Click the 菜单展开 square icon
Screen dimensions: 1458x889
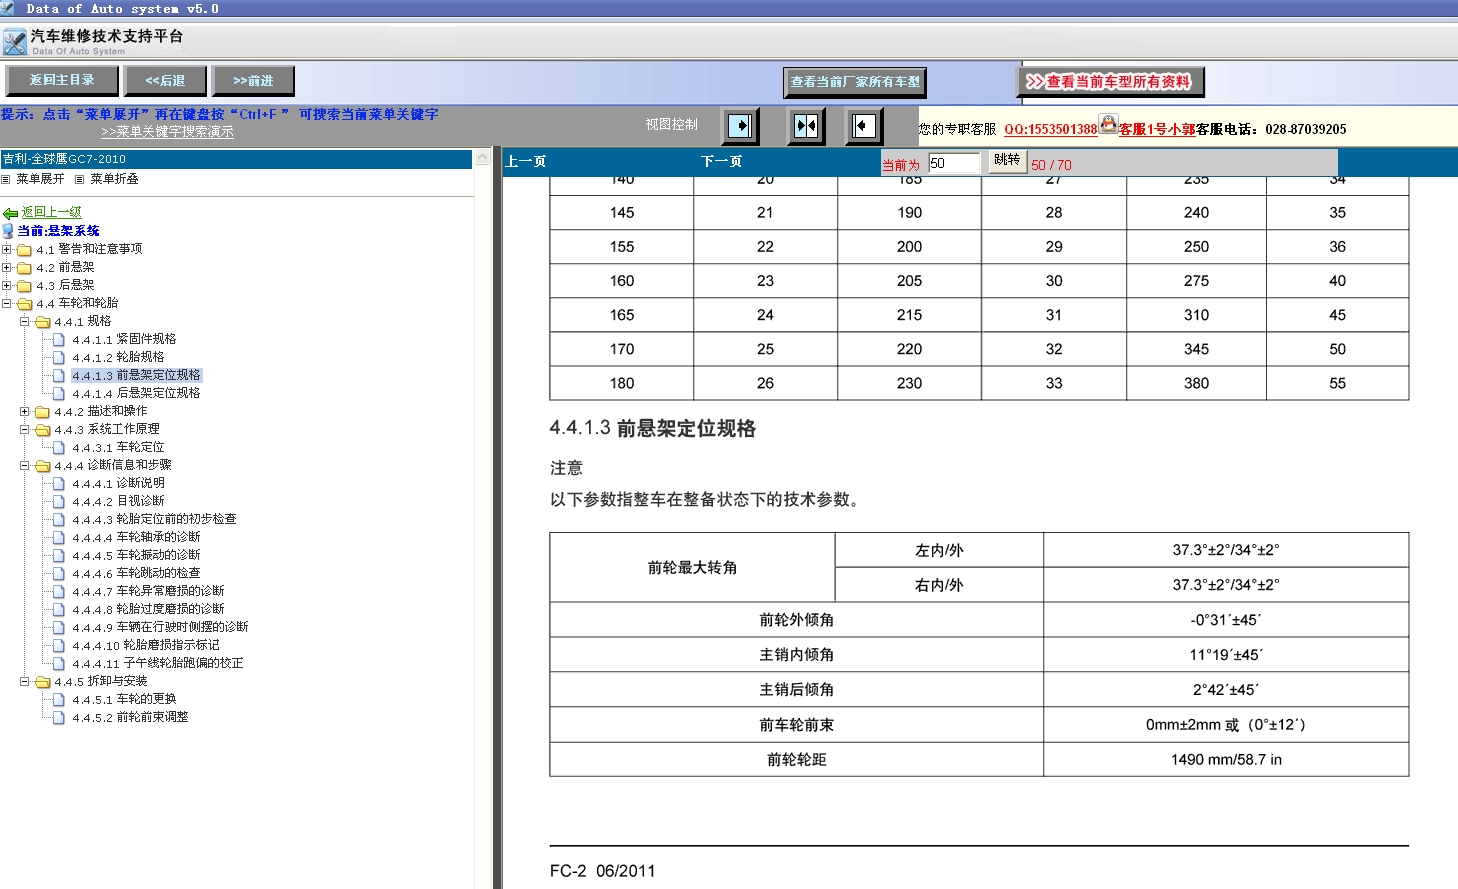click(6, 179)
